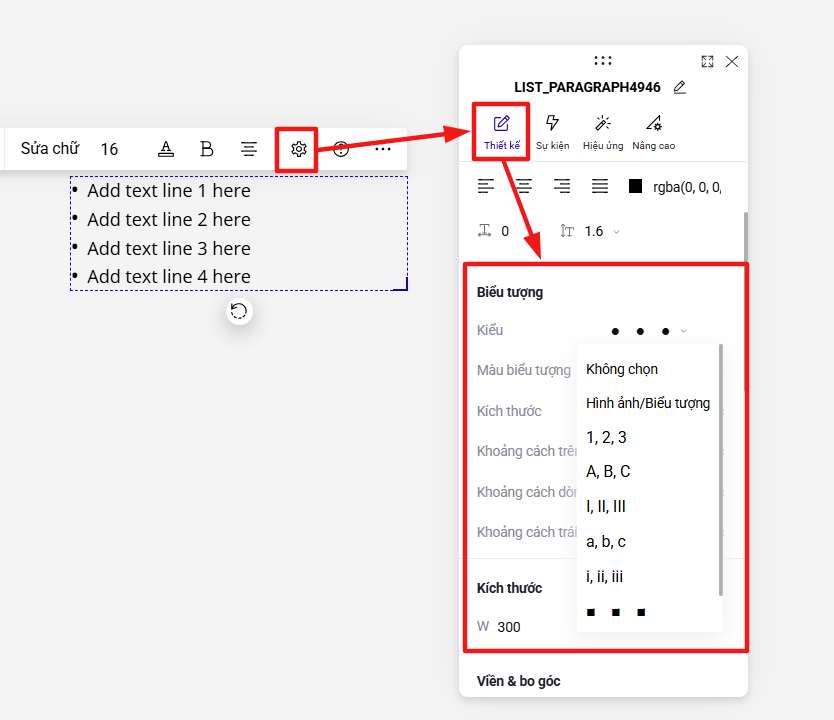Align text left in design panel
The width and height of the screenshot is (834, 720).
pos(486,186)
